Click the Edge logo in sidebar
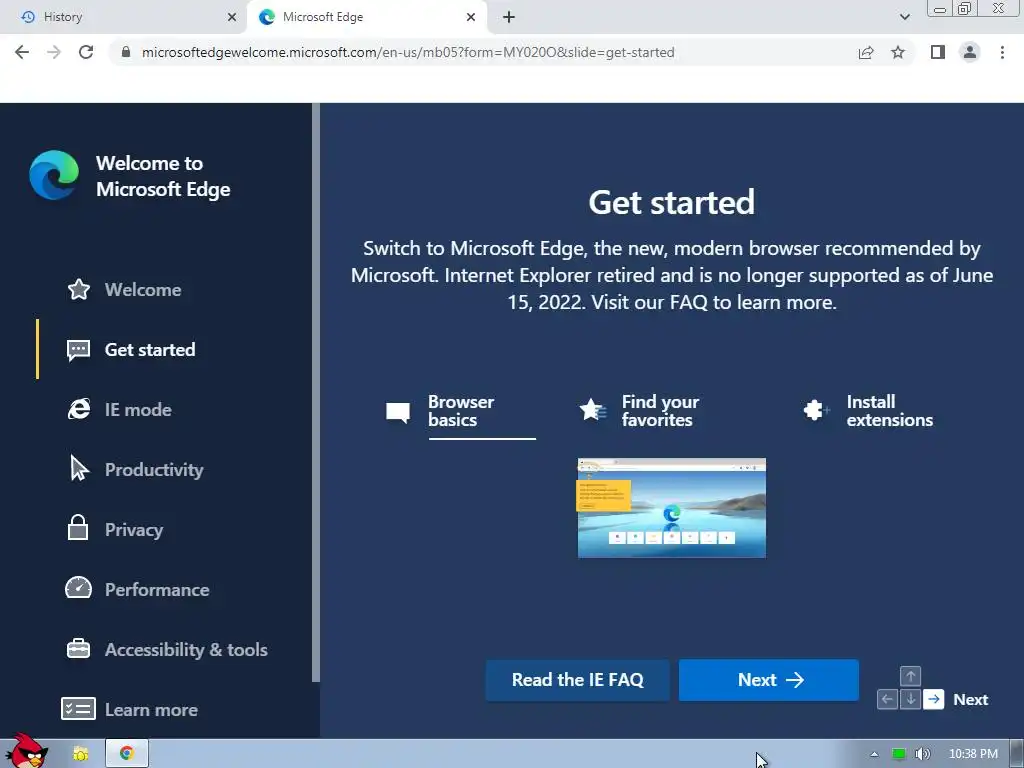The width and height of the screenshot is (1024, 768). click(54, 175)
